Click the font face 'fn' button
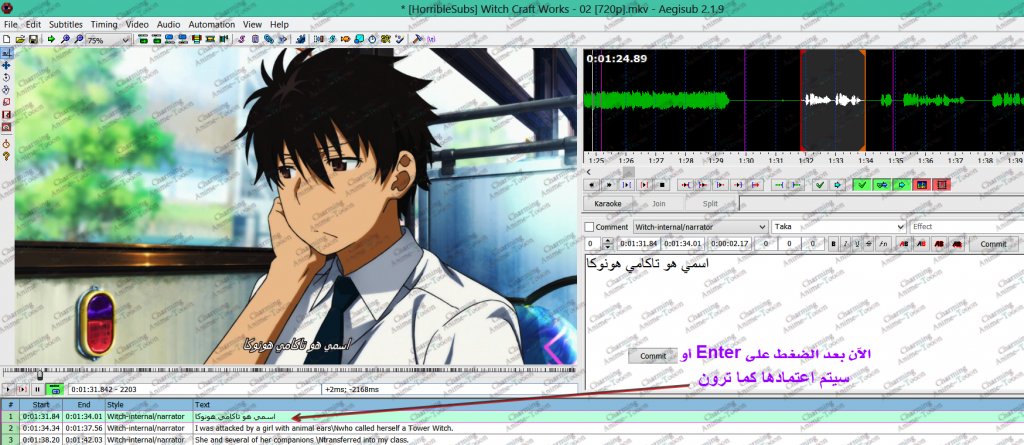 (x=882, y=243)
